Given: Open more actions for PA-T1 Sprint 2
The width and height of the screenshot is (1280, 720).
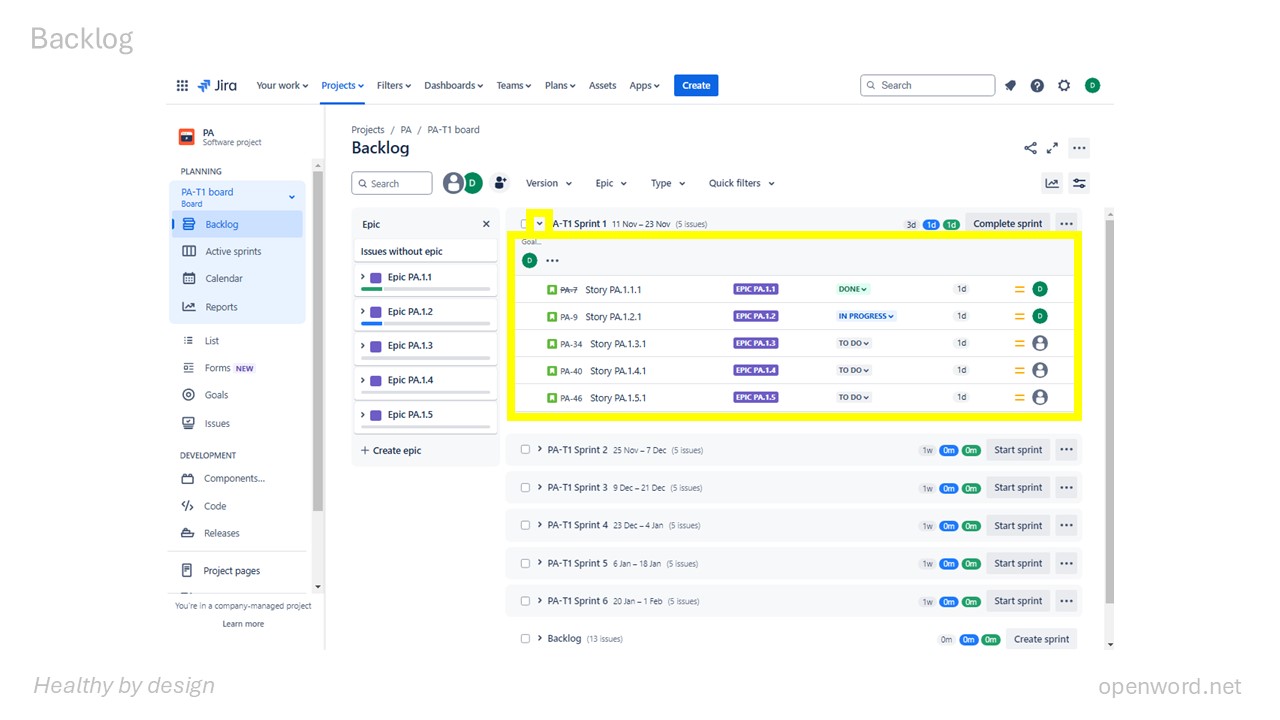Looking at the screenshot, I should [1066, 450].
